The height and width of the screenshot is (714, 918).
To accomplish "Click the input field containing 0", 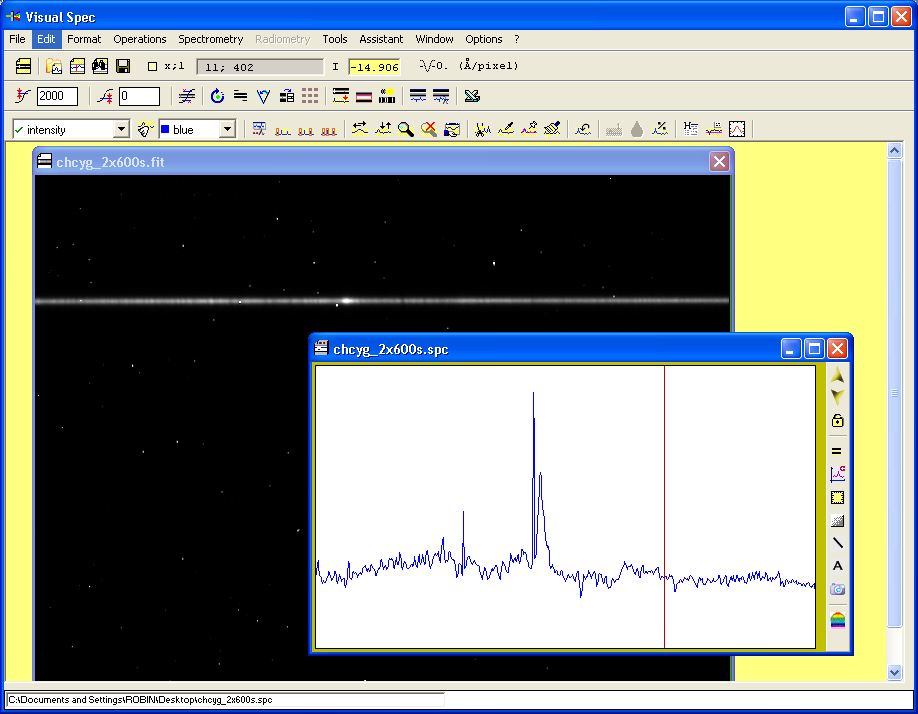I will [x=139, y=96].
